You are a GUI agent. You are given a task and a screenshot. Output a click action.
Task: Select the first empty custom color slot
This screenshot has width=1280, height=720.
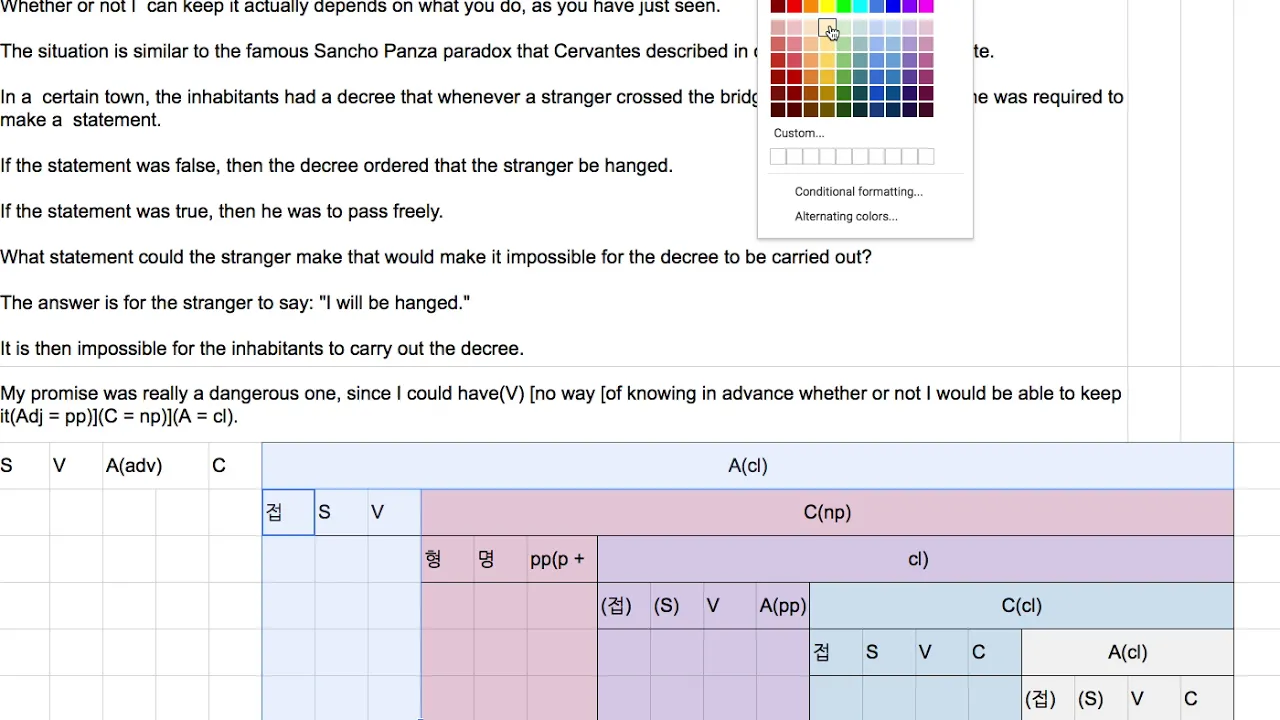click(778, 156)
